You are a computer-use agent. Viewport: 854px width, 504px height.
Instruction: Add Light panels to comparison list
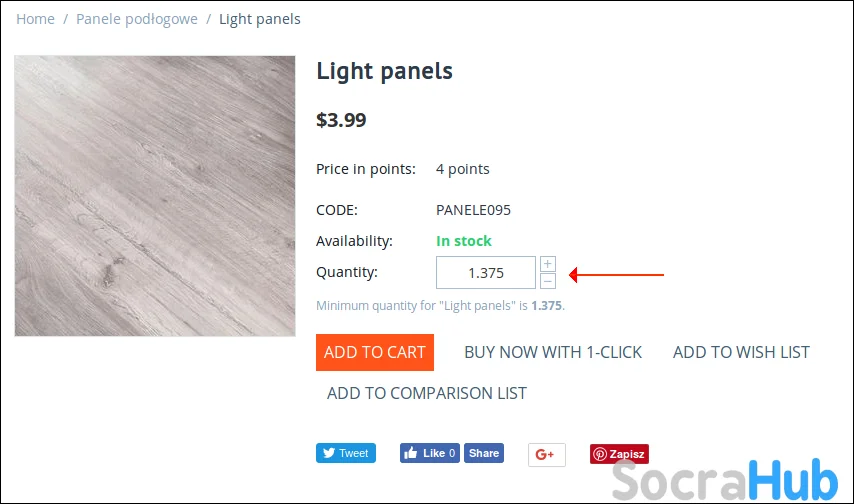coord(427,393)
